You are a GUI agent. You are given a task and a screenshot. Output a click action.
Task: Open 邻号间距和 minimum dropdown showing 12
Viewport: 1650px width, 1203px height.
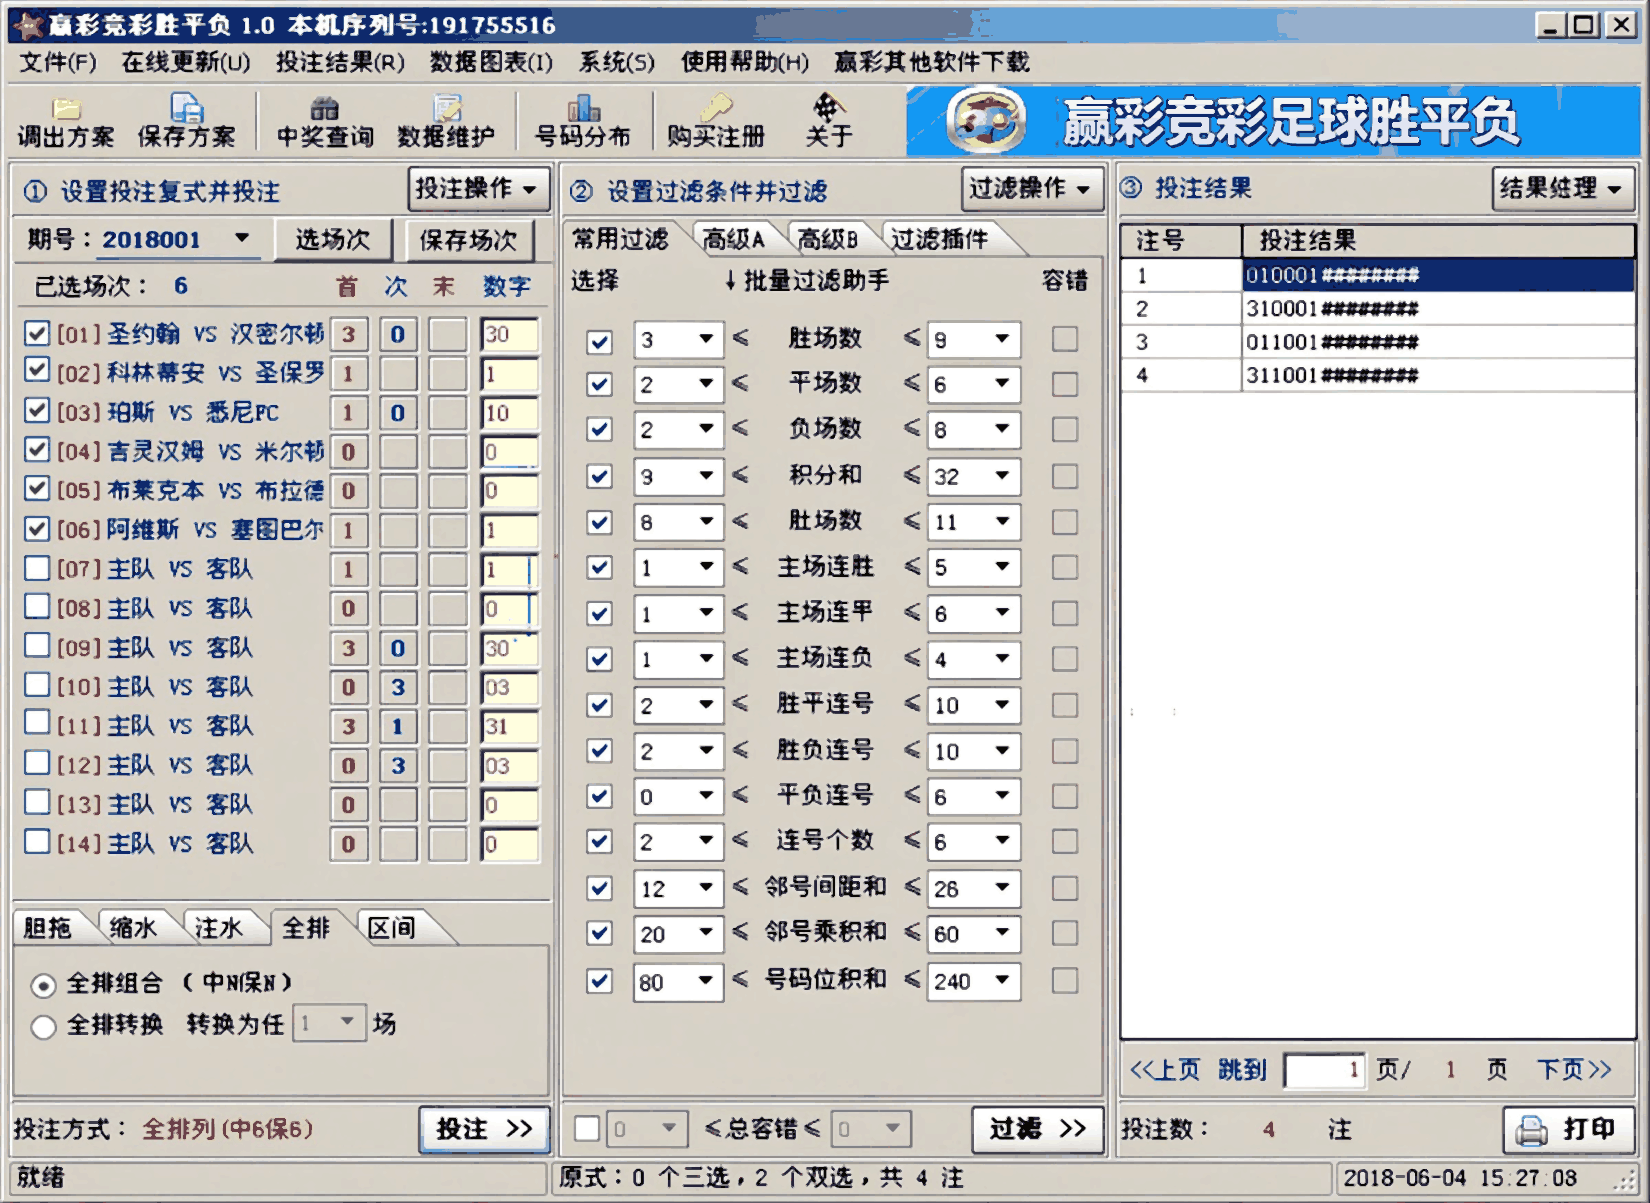(x=706, y=888)
